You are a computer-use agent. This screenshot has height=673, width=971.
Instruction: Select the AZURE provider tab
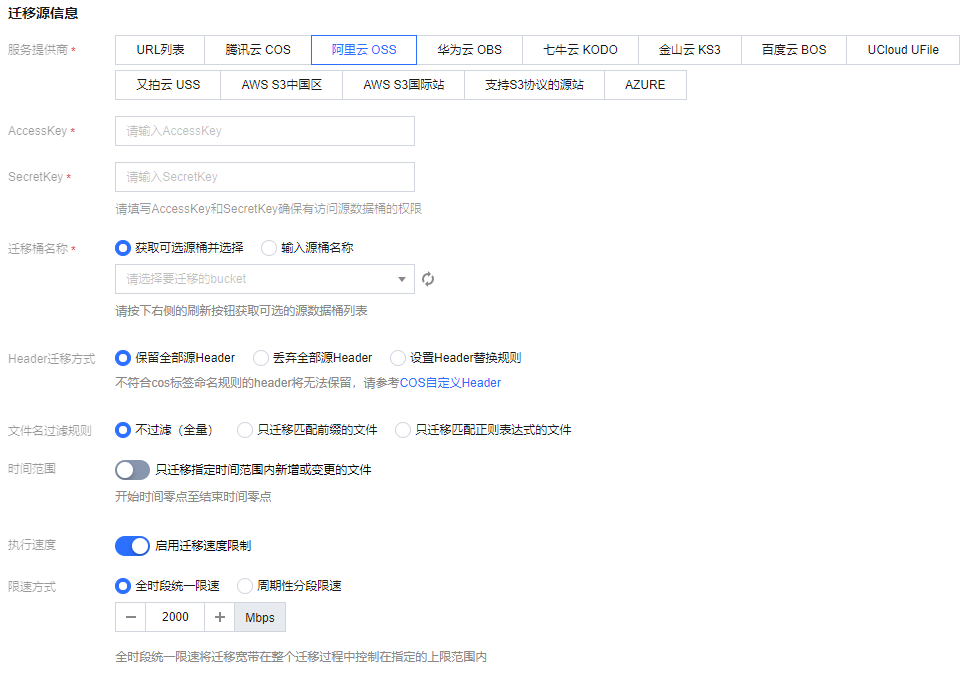point(645,85)
